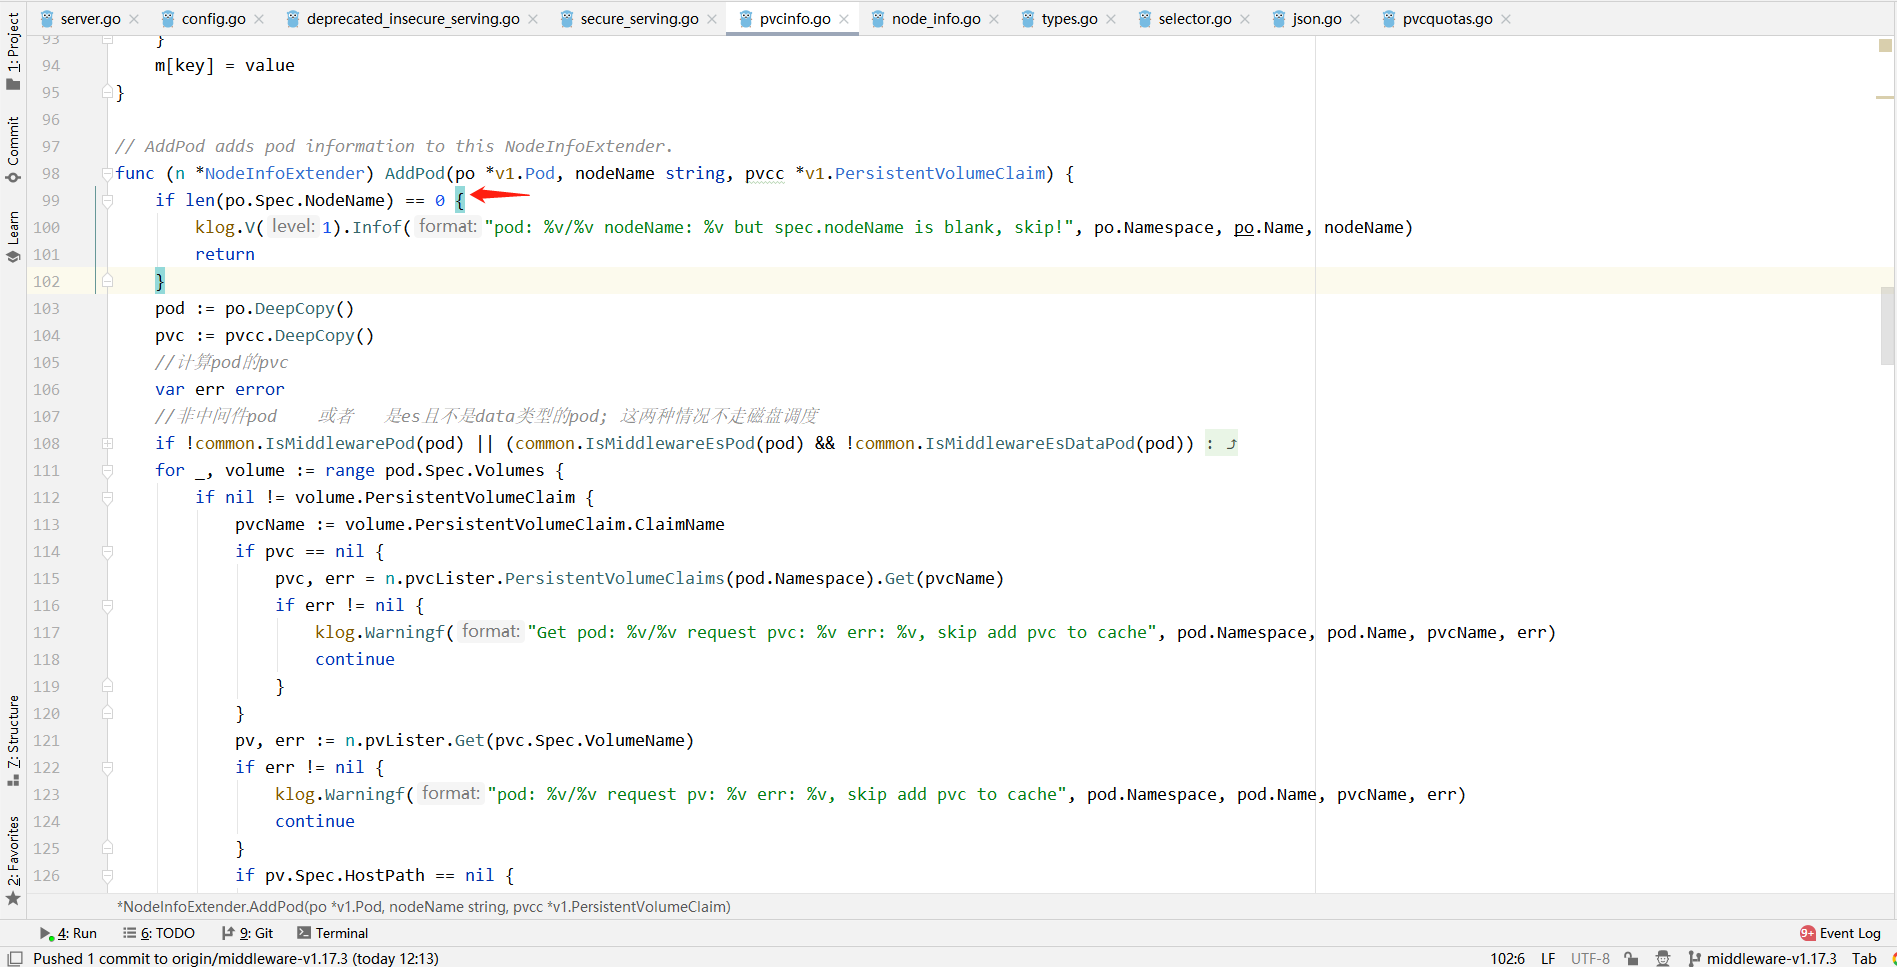1897x967 pixels.
Task: Close the json.go tab
Action: 1355,19
